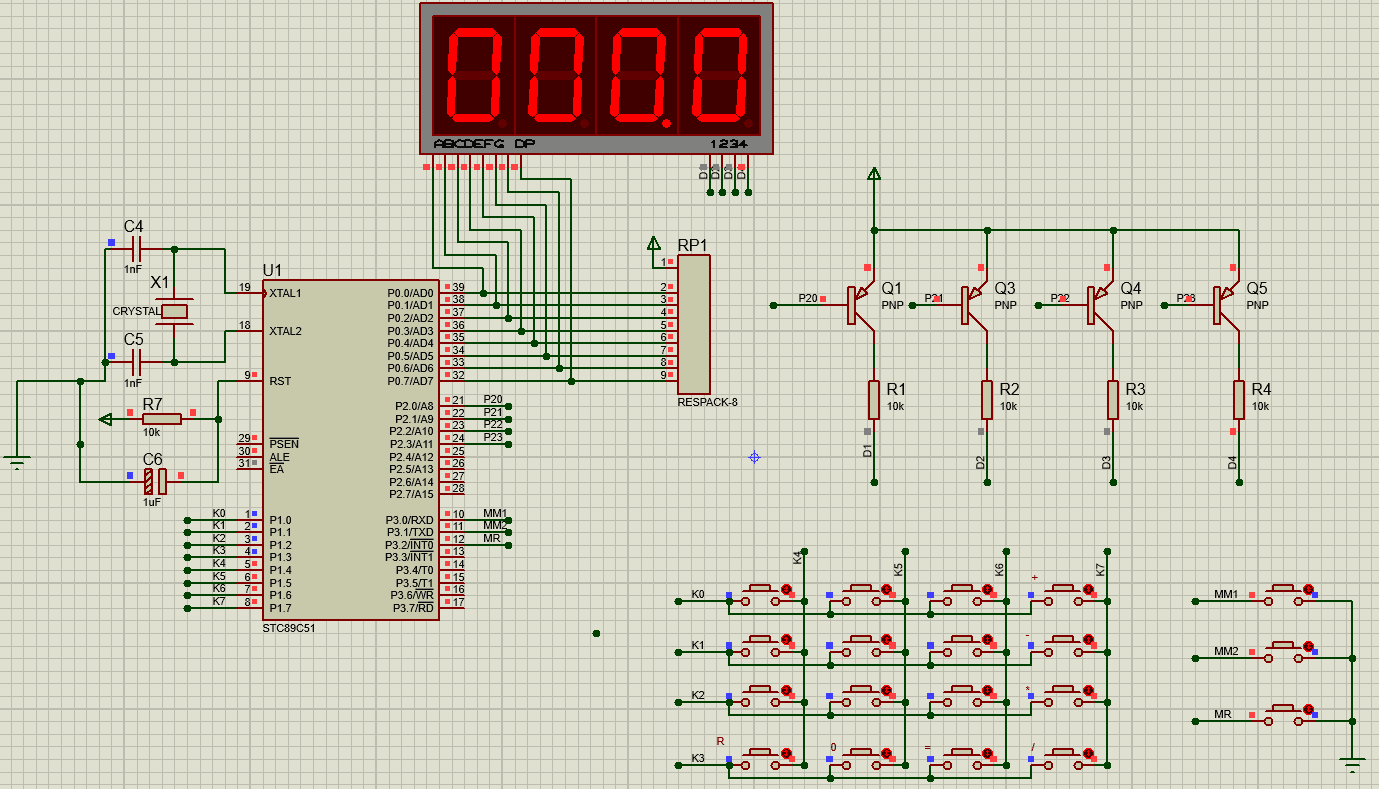Select the RP1 resistor pack
The width and height of the screenshot is (1379, 789).
694,324
